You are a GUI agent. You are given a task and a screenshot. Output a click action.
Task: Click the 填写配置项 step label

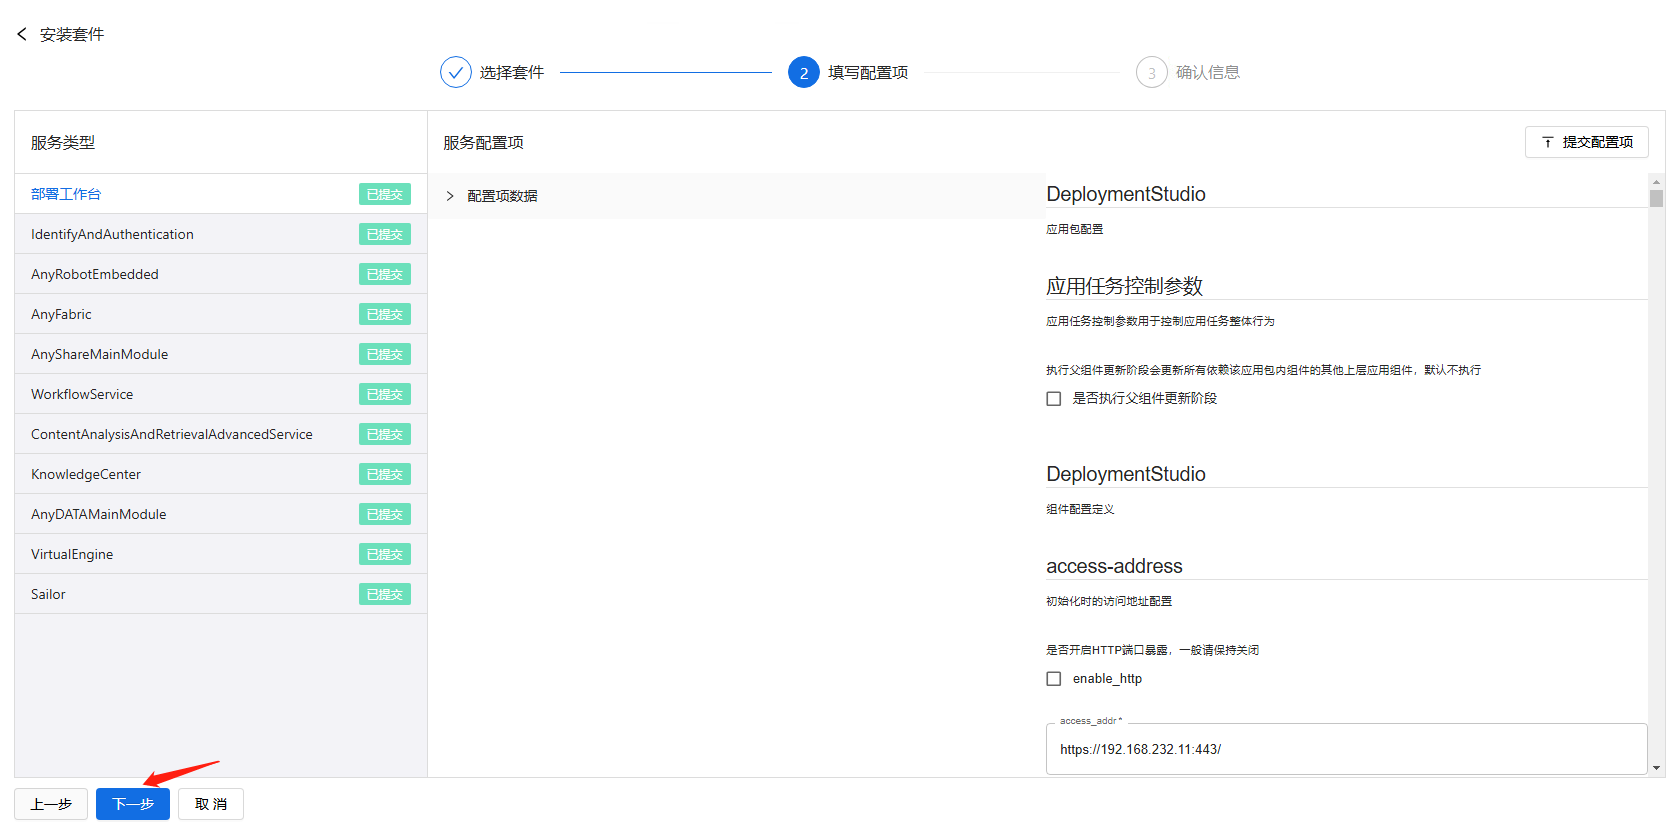point(868,72)
